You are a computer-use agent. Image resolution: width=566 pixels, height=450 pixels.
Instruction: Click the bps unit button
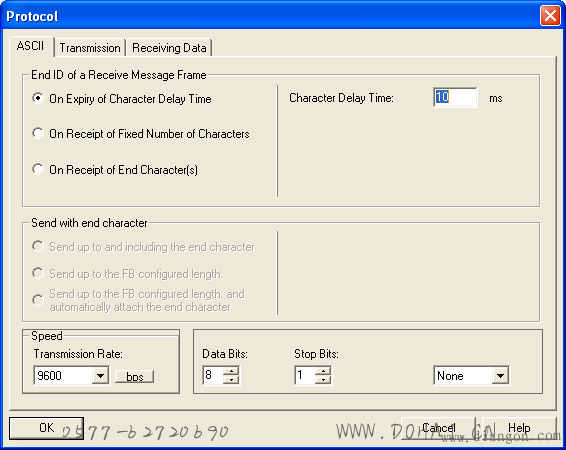tap(134, 376)
